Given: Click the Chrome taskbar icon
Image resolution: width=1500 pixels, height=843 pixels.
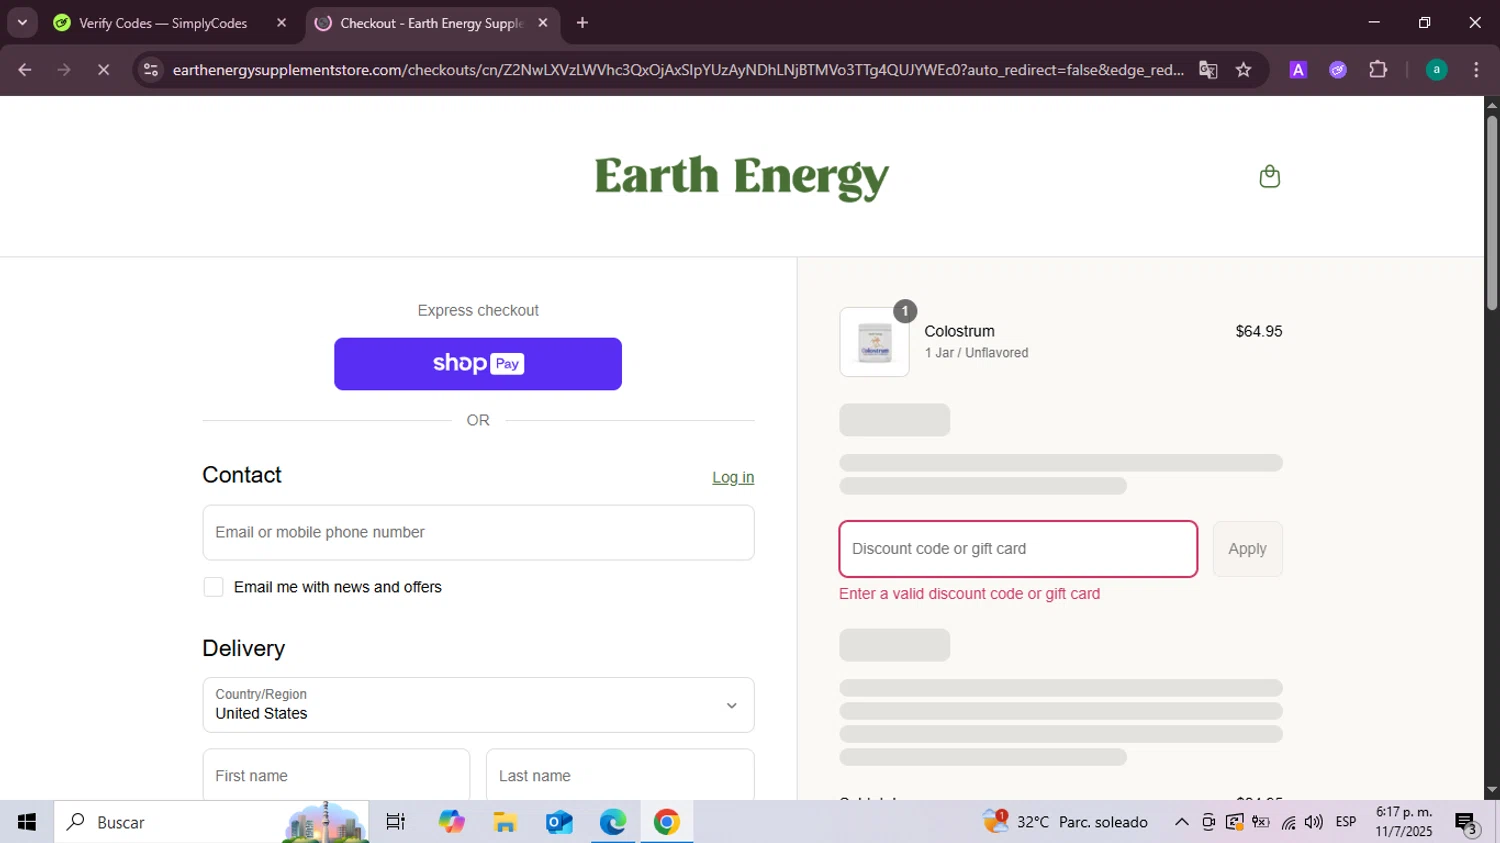Looking at the screenshot, I should tap(667, 822).
